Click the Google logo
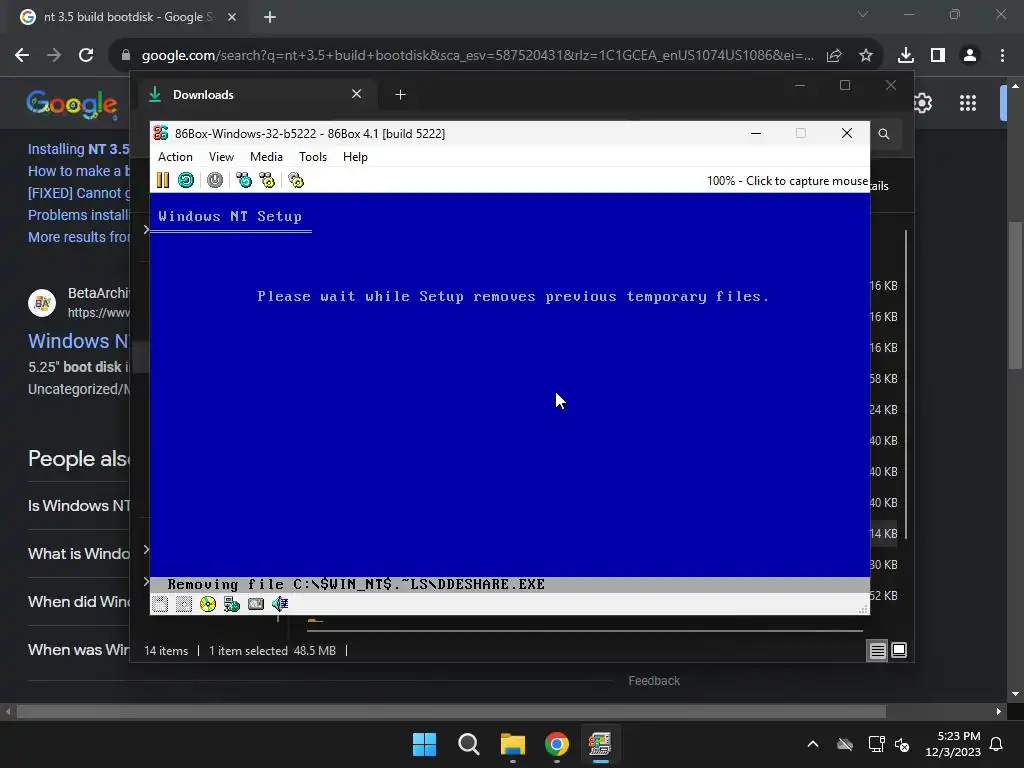Image resolution: width=1024 pixels, height=768 pixels. (72, 104)
